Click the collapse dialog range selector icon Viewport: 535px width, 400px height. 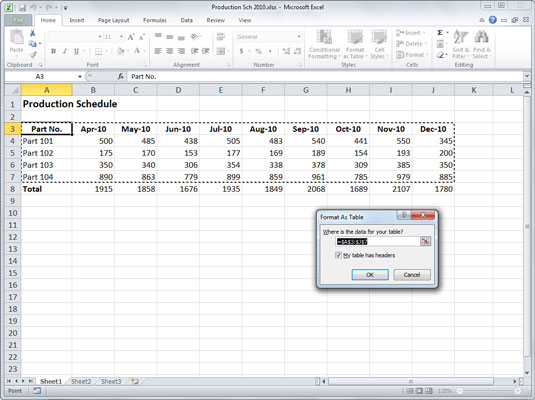425,242
